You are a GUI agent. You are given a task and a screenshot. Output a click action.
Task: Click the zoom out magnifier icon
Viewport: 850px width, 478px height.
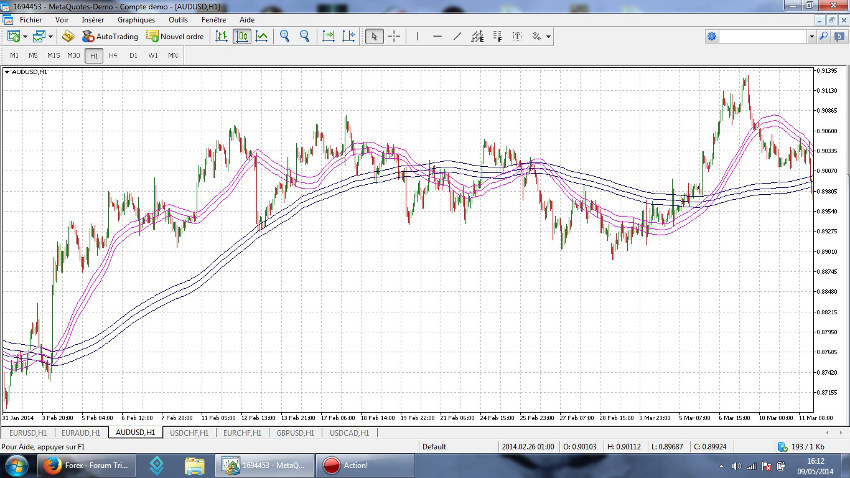(304, 36)
